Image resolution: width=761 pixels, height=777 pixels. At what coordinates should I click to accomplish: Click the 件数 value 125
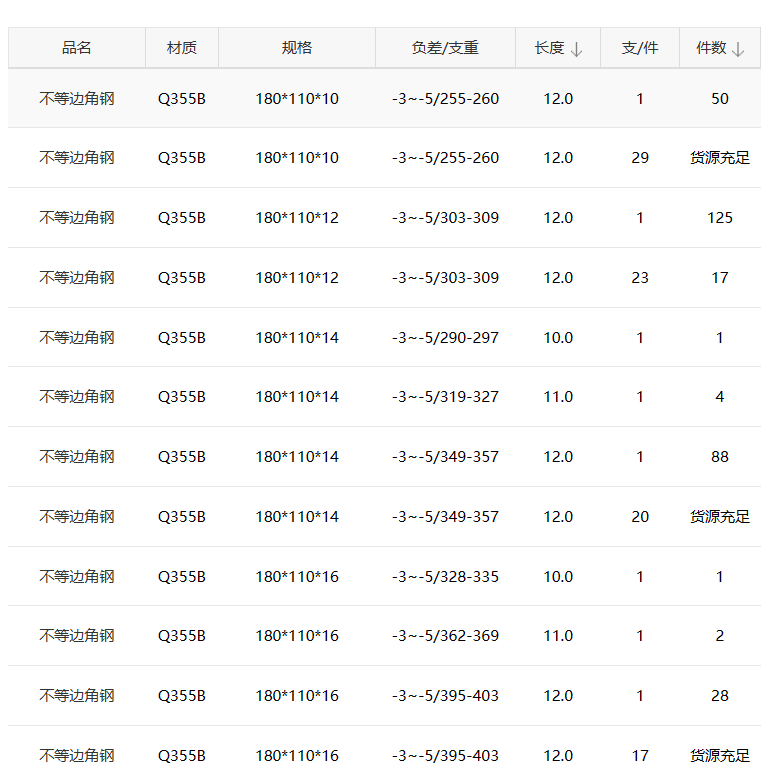tap(720, 218)
